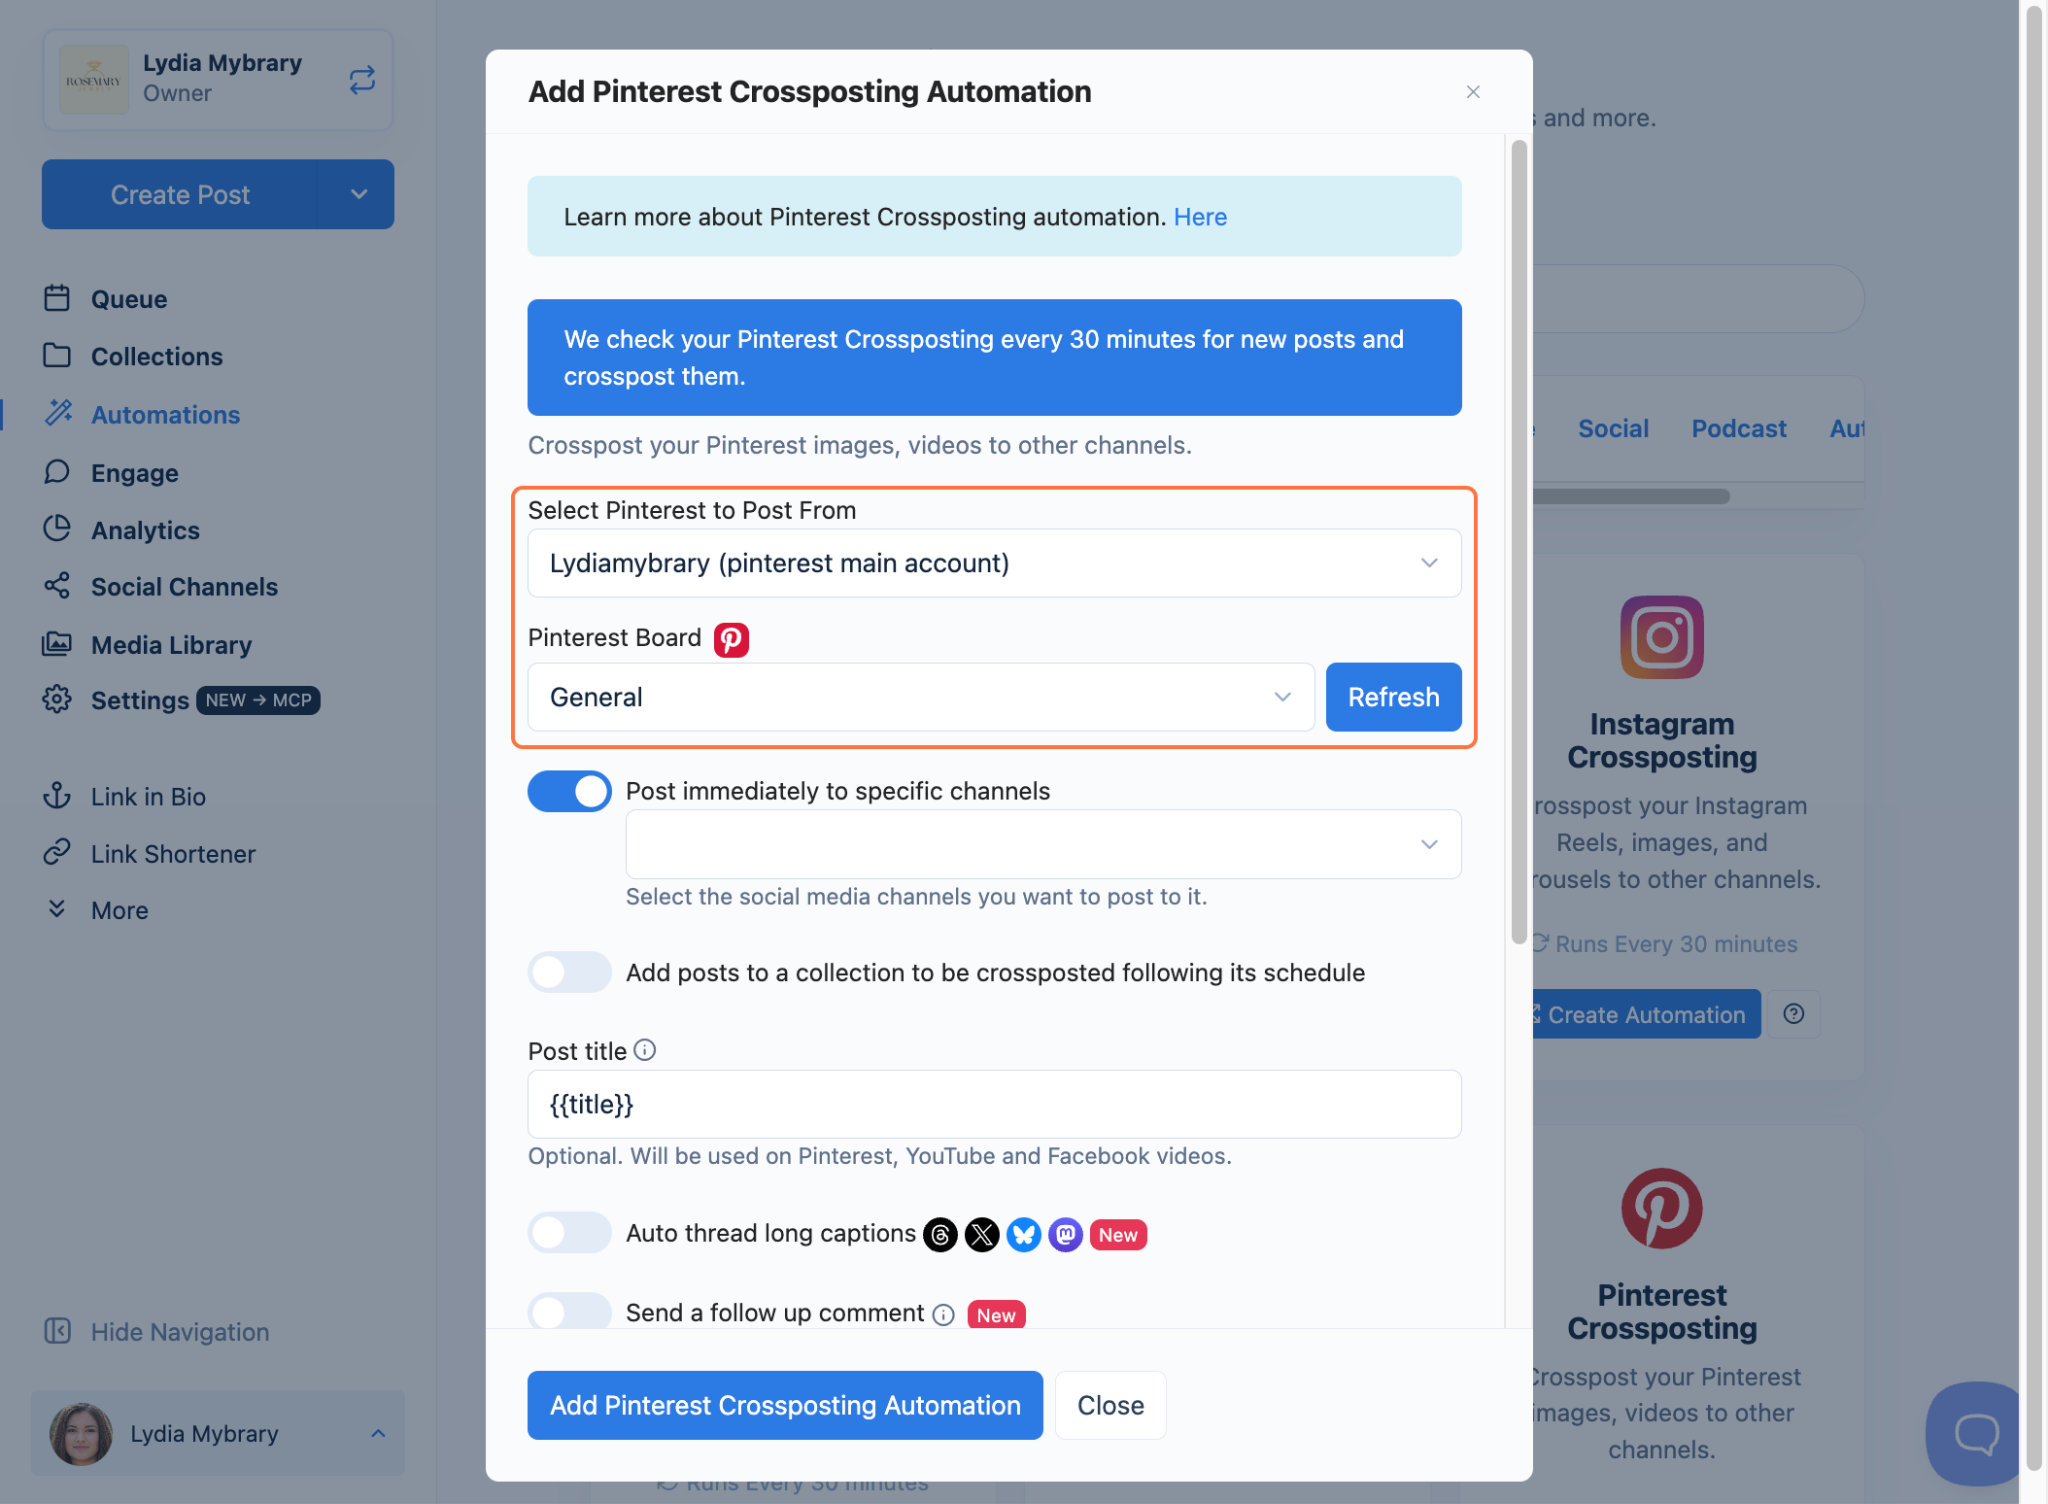Click the follow up comment info icon

[943, 1315]
